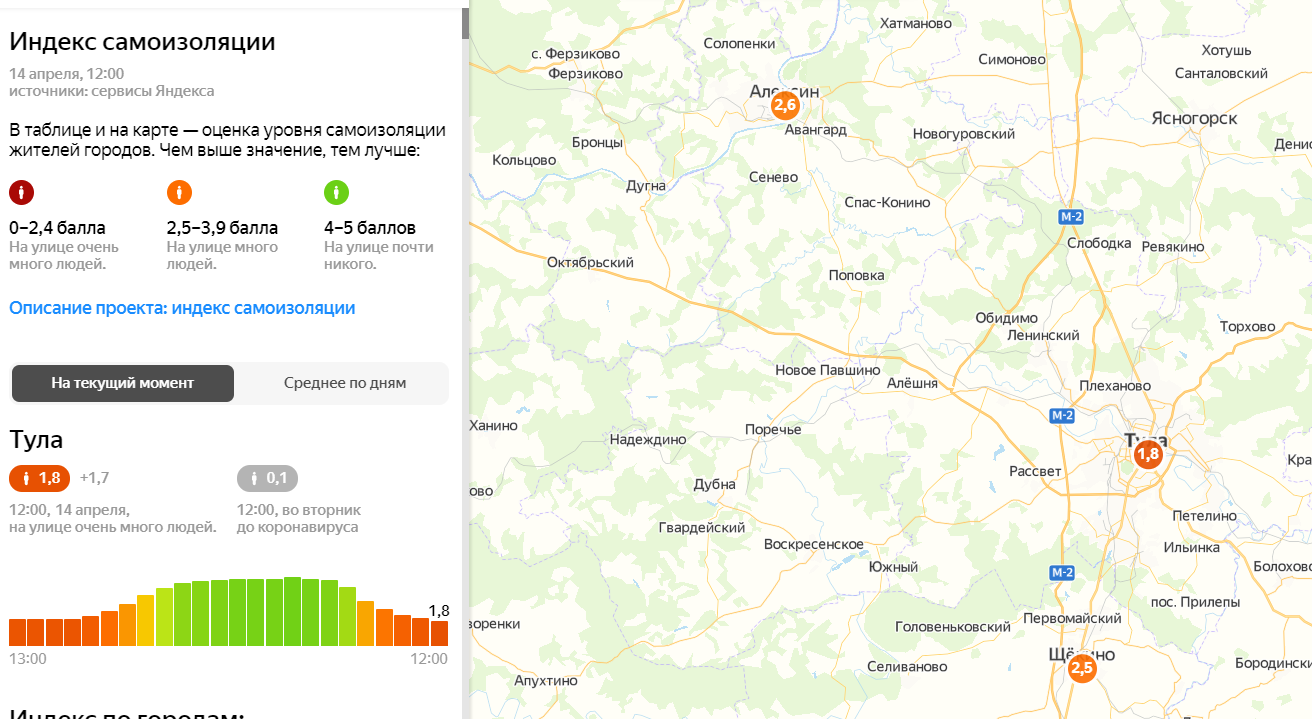Screen dimensions: 1312x719
Task: Click the green person legend icon
Action: click(x=336, y=192)
